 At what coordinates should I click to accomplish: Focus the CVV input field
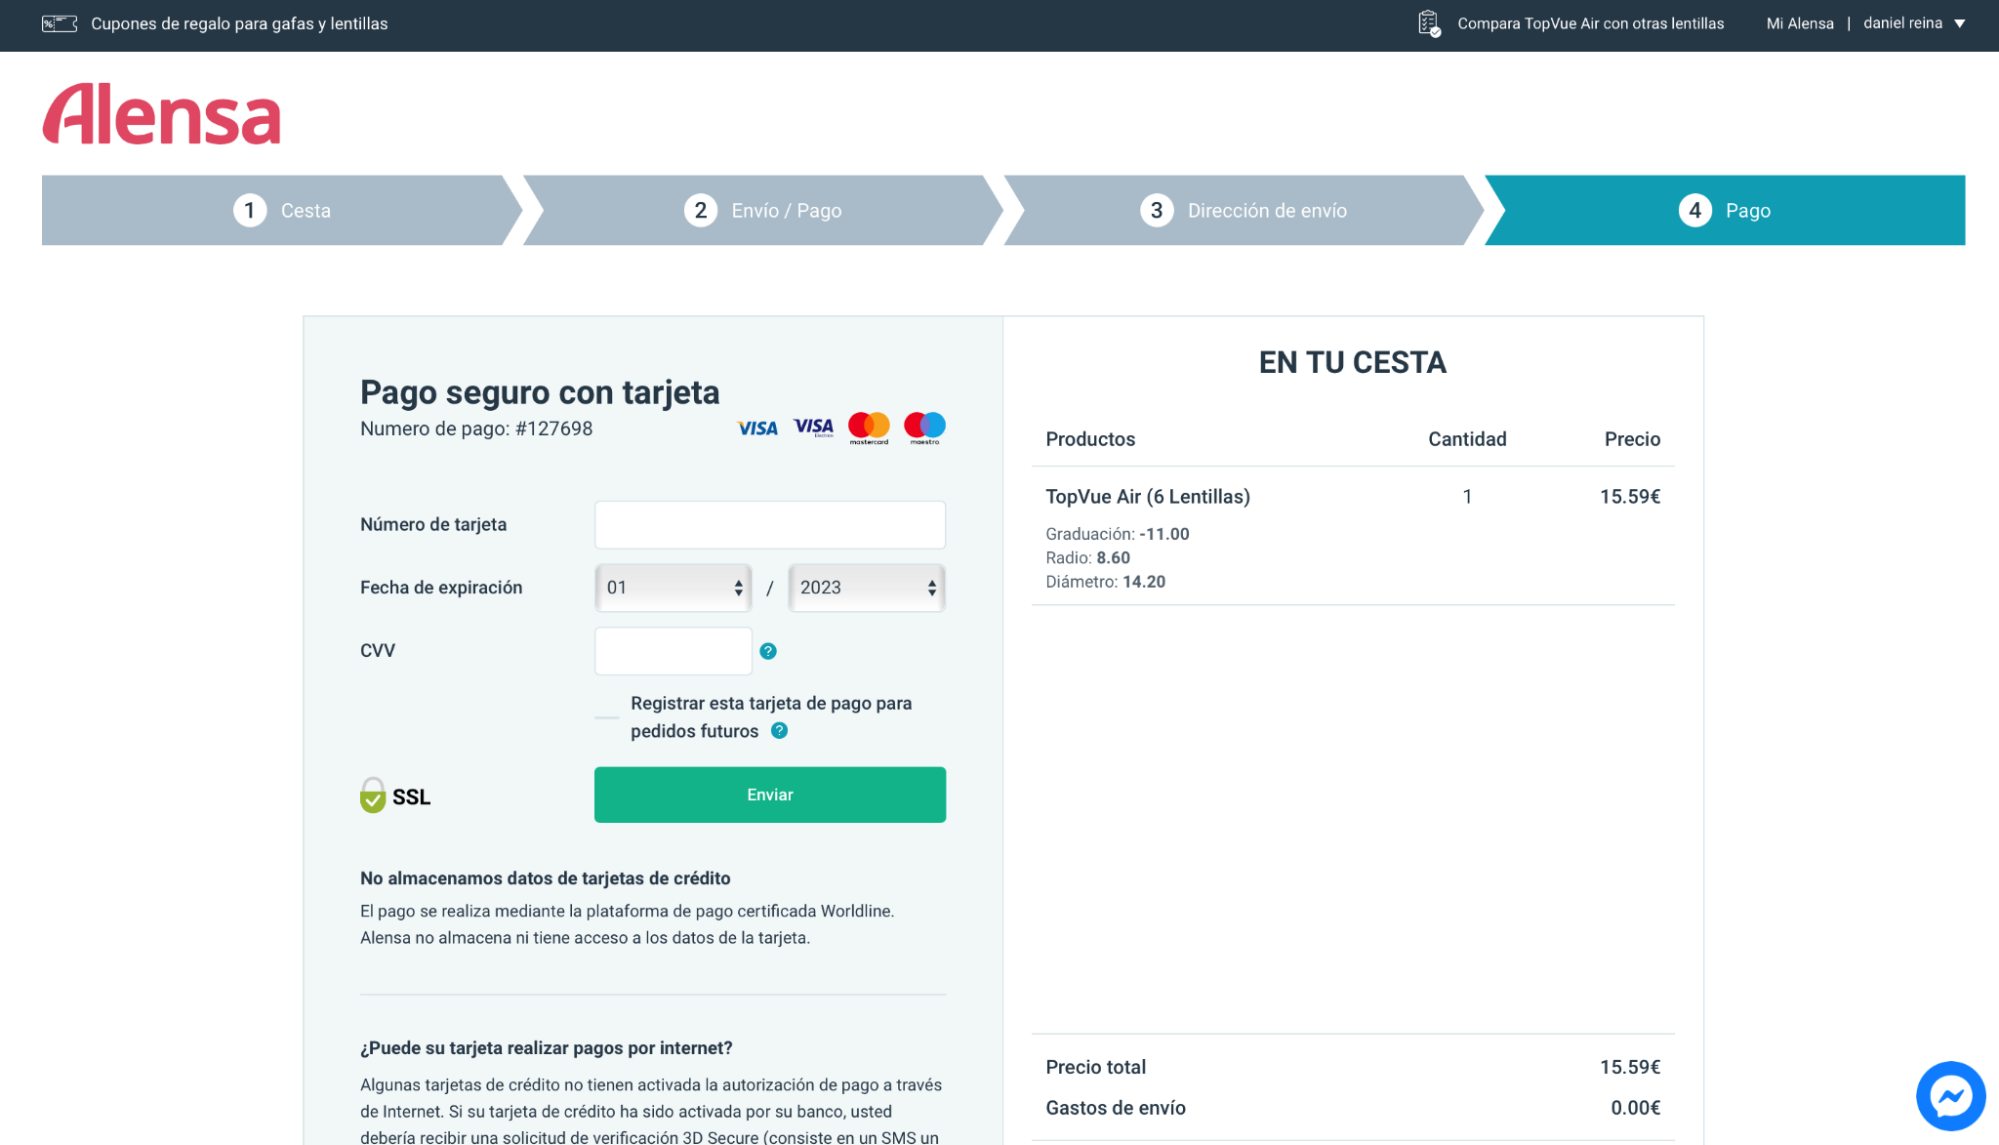point(673,651)
